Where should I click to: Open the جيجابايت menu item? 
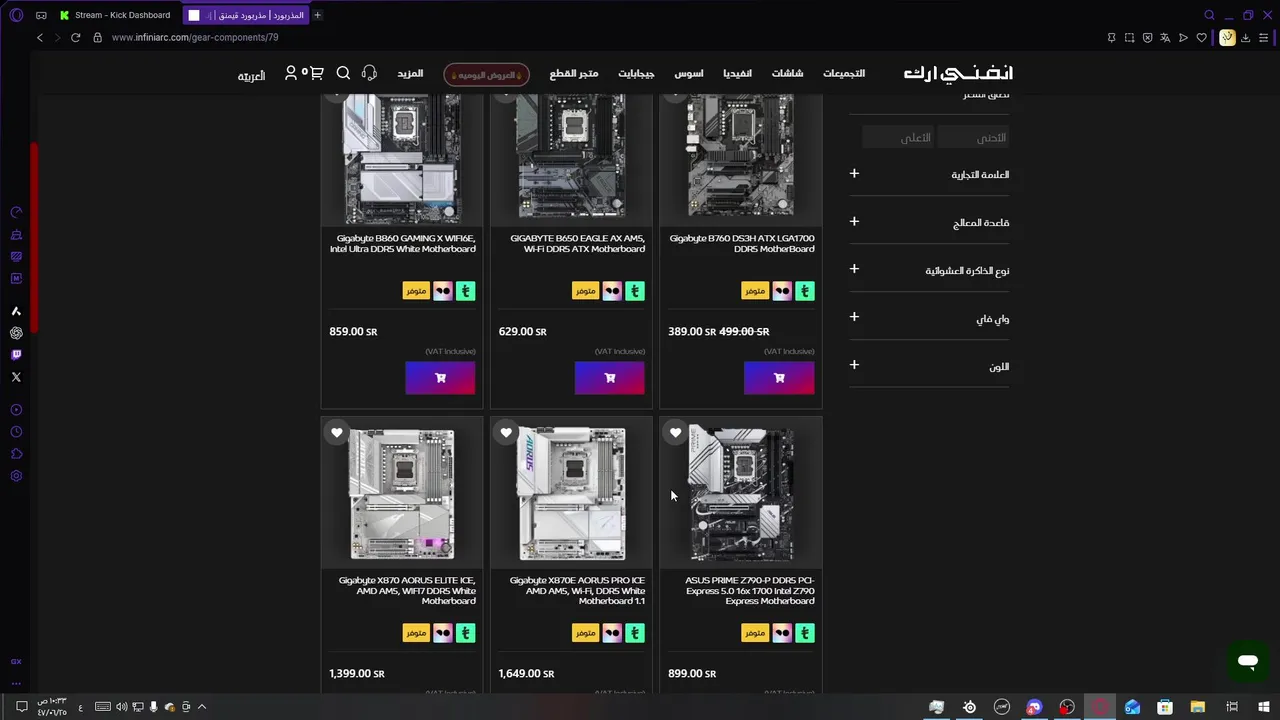coord(636,73)
